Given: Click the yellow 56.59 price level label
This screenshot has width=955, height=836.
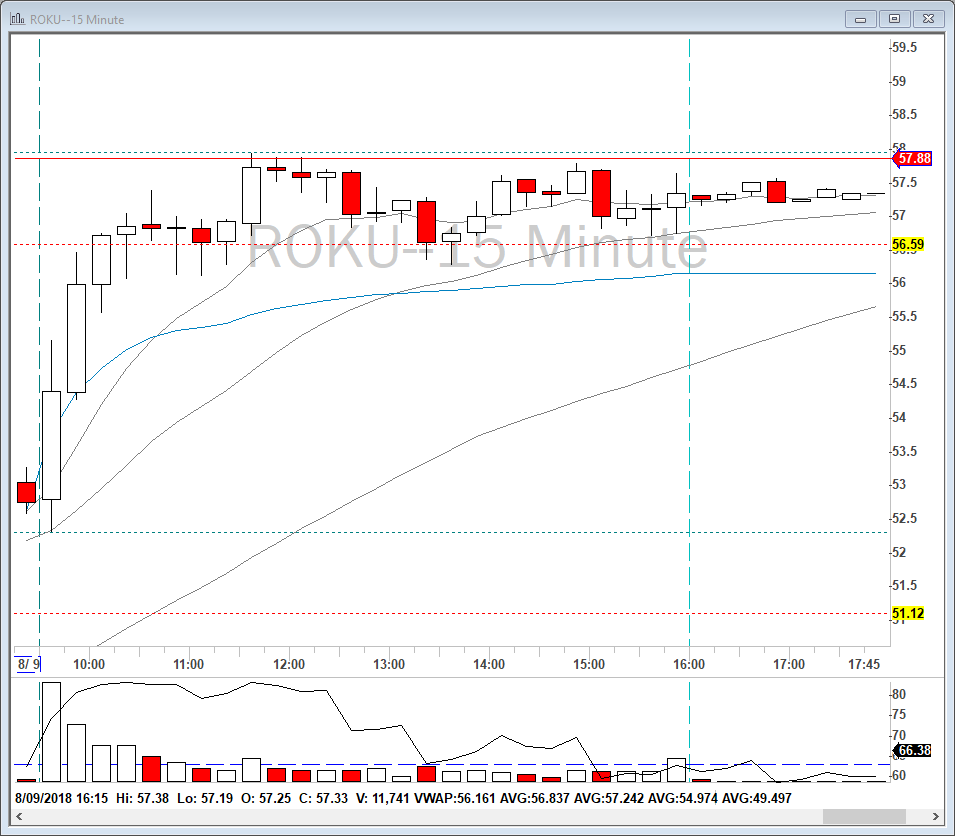Looking at the screenshot, I should [907, 245].
